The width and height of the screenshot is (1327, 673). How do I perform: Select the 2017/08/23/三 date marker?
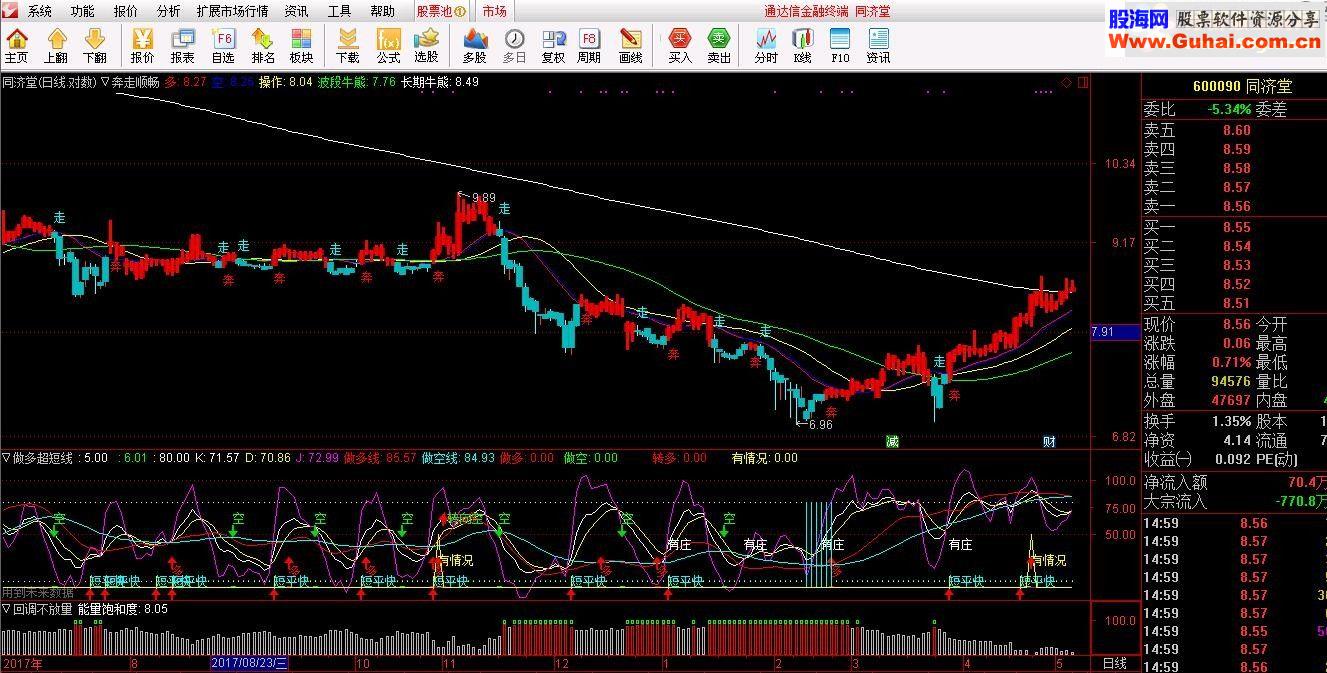click(x=249, y=664)
